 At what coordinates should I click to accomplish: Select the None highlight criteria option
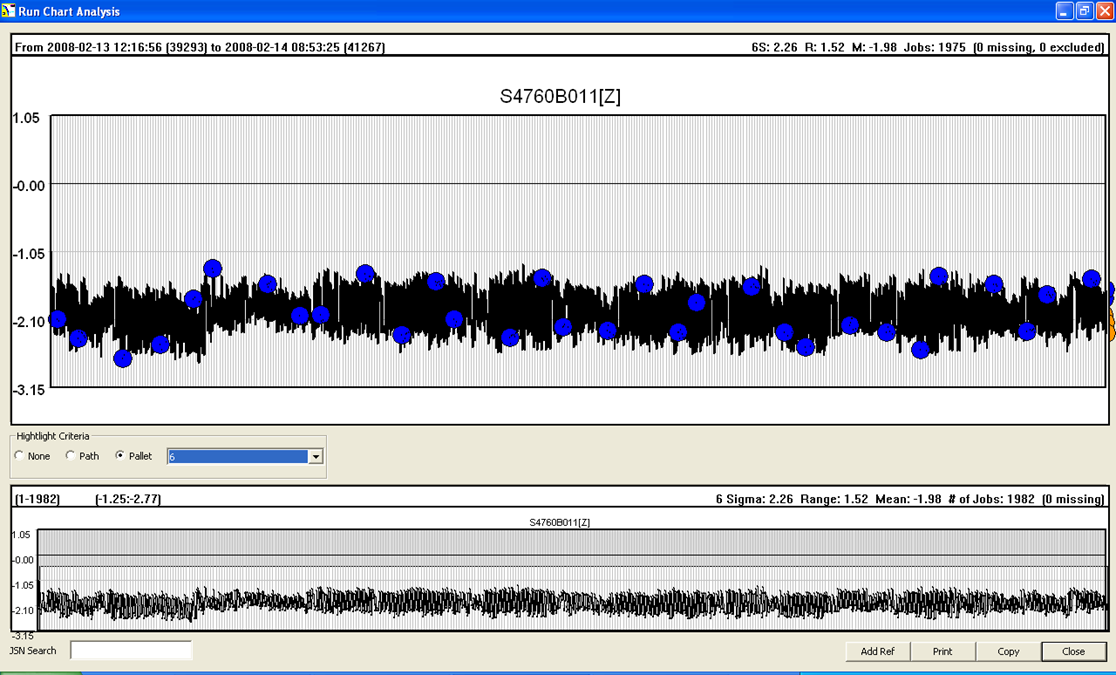coord(18,456)
